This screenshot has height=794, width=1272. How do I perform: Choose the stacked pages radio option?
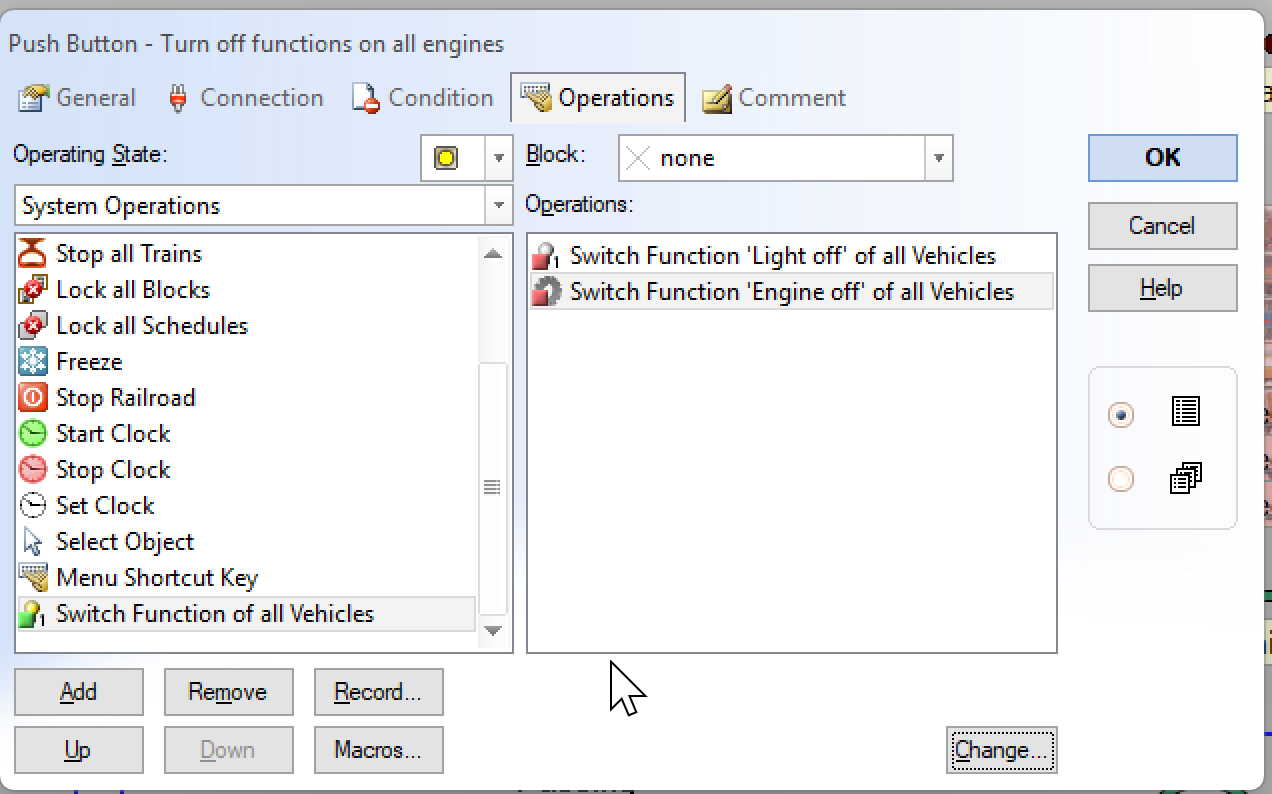1121,480
